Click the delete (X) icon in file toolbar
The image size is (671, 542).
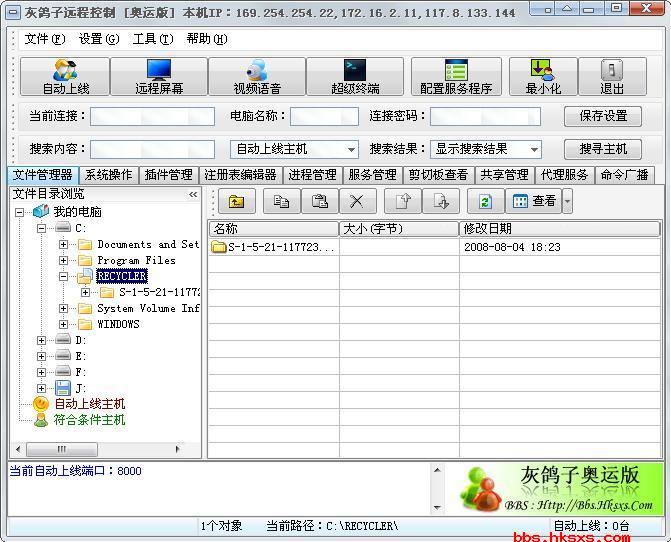click(x=356, y=201)
